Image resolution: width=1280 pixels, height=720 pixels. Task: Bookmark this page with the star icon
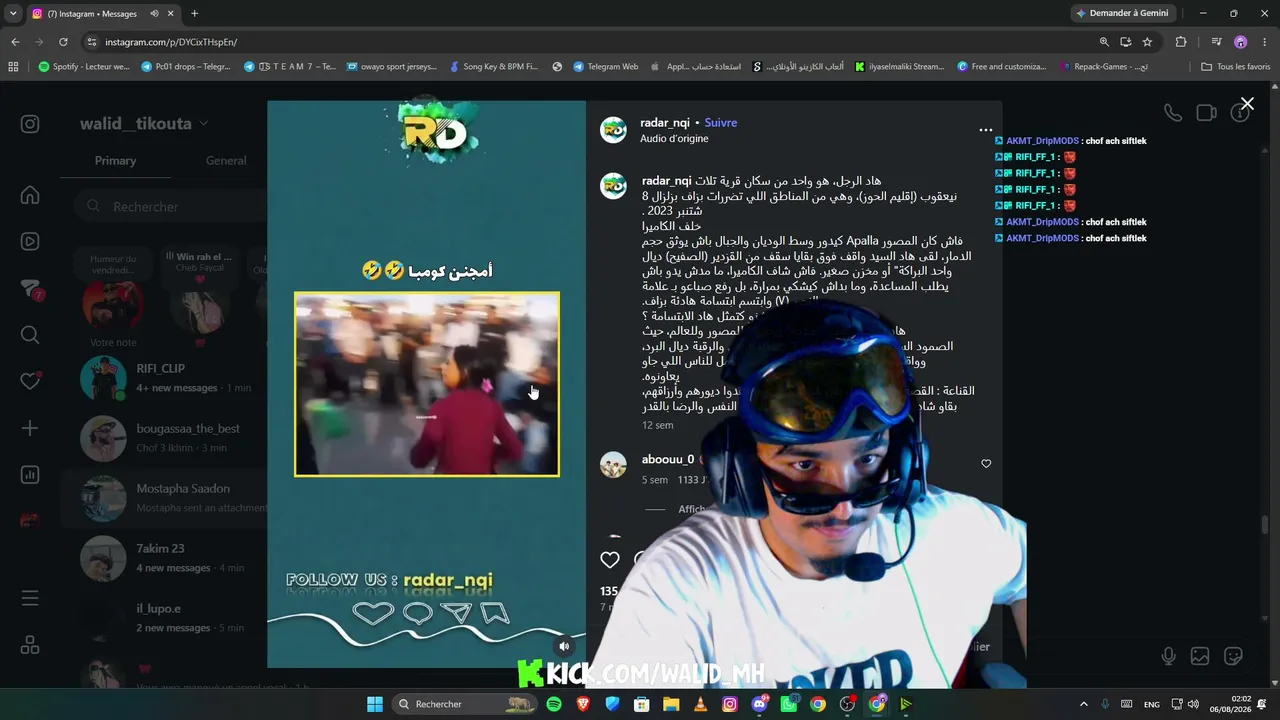pyautogui.click(x=1147, y=42)
